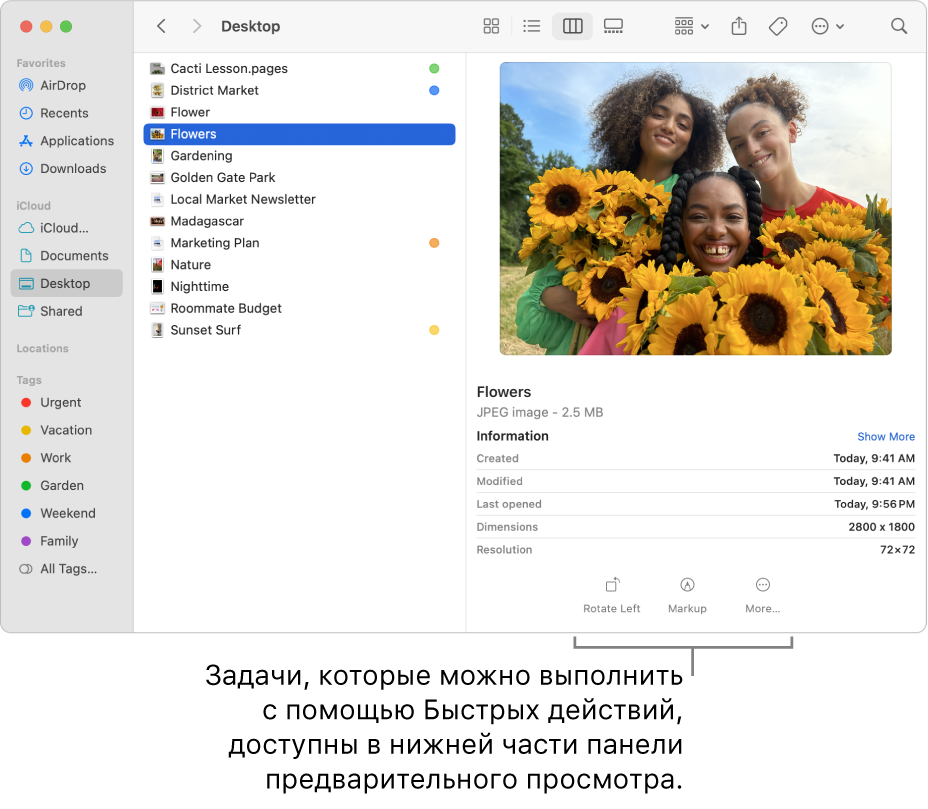This screenshot has height=809, width=928.
Task: Go back with the left chevron button
Action: point(161,26)
